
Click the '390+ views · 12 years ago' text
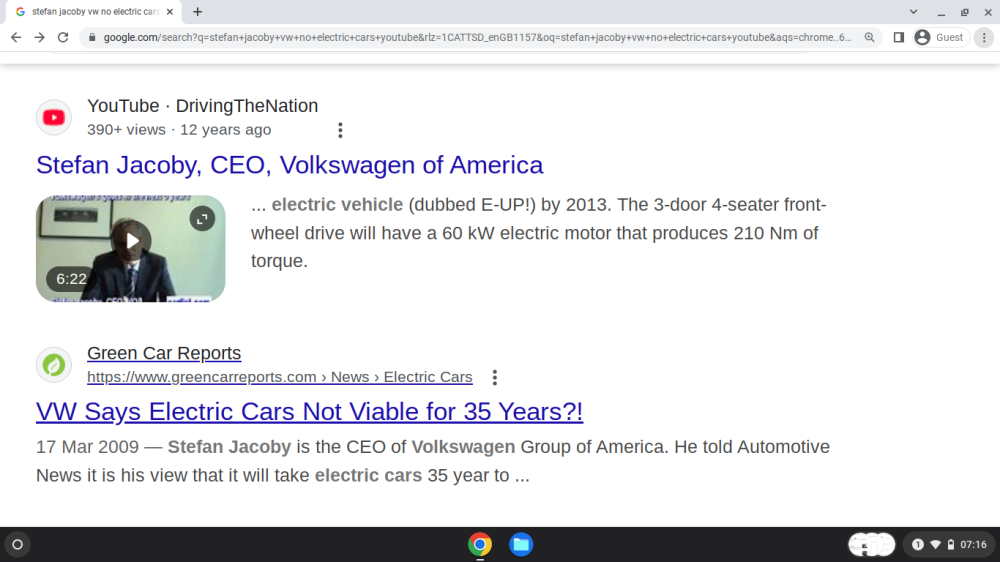coord(179,129)
